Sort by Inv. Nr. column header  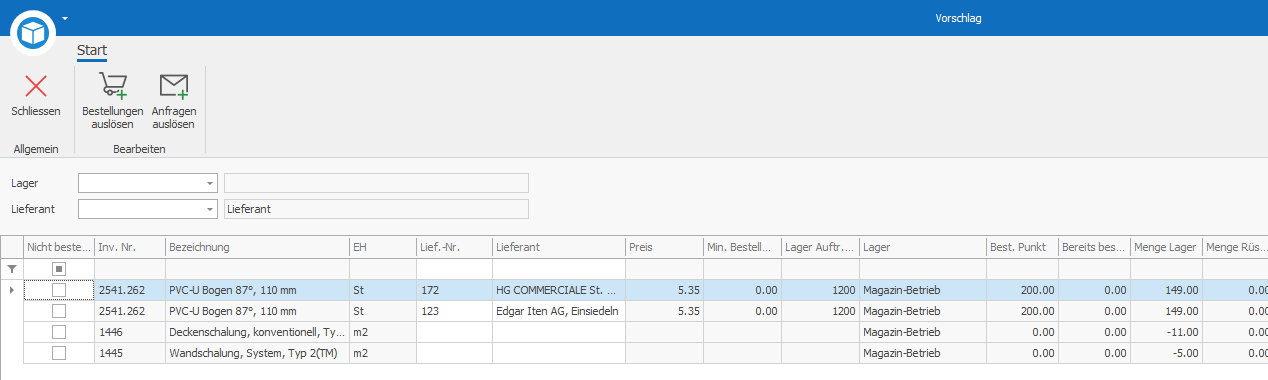(x=130, y=247)
